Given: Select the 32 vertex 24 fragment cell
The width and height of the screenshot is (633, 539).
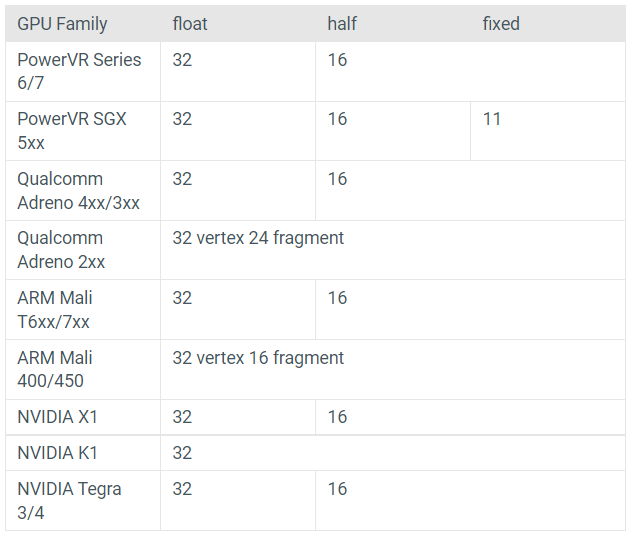Looking at the screenshot, I should 258,238.
